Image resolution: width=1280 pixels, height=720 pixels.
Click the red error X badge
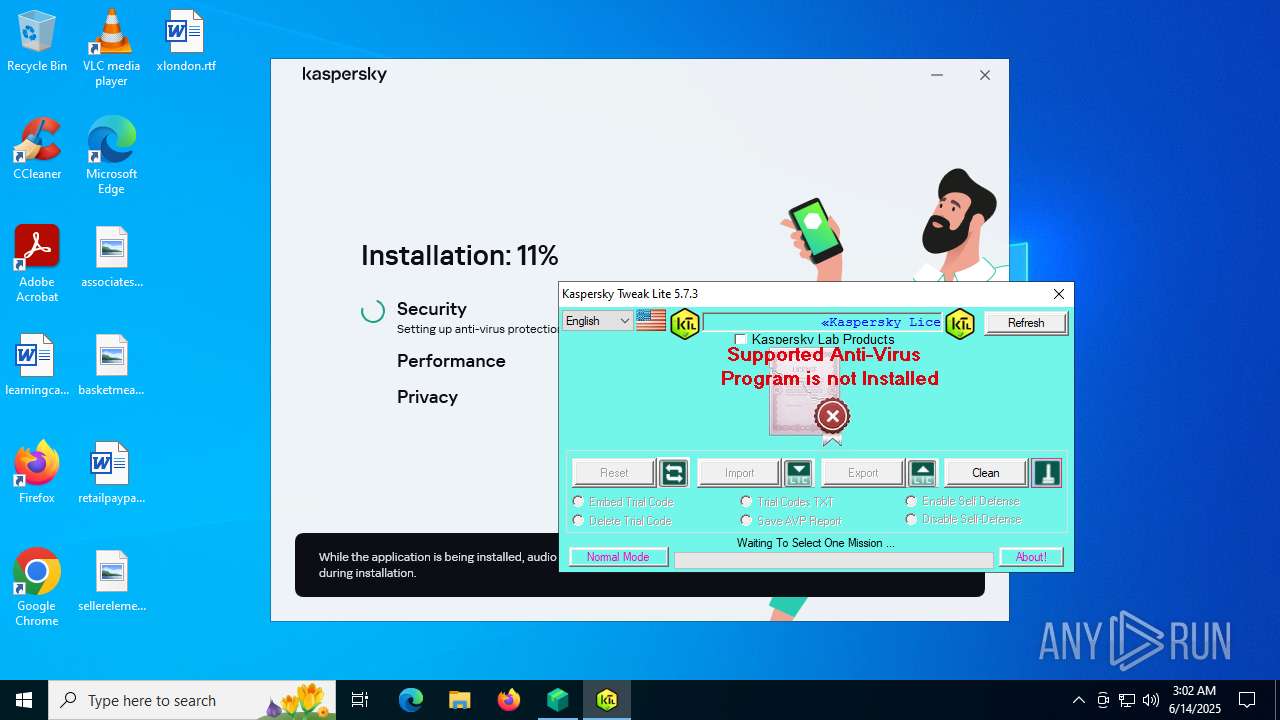pos(832,416)
